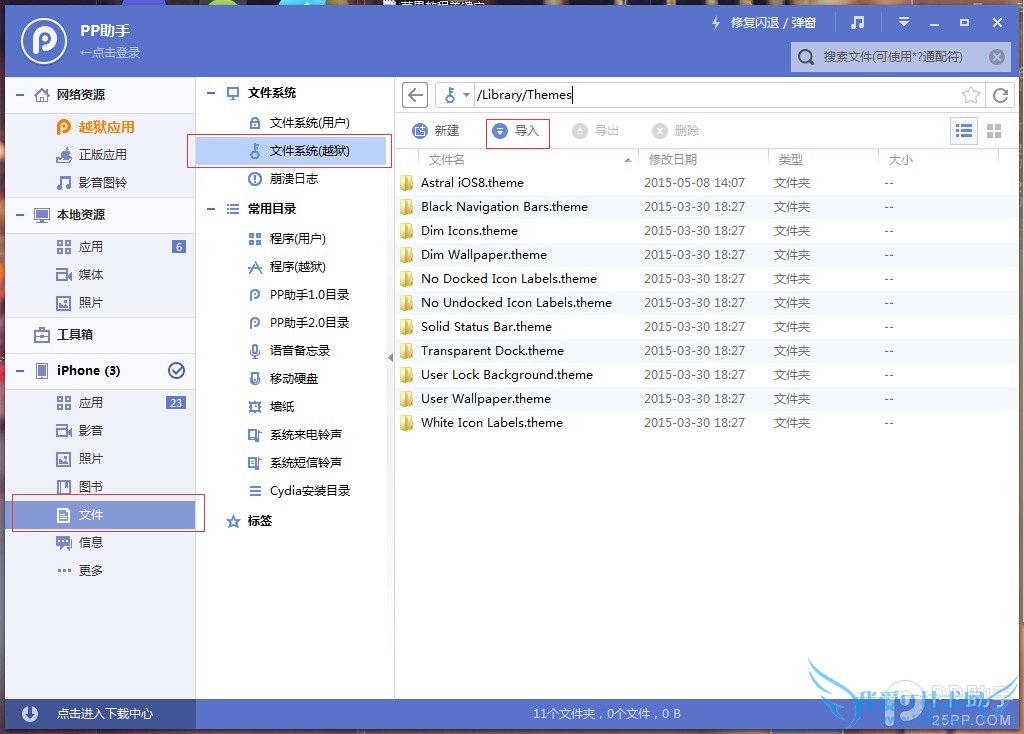Open the music note ringtone icon in title bar
1024x734 pixels.
point(857,23)
